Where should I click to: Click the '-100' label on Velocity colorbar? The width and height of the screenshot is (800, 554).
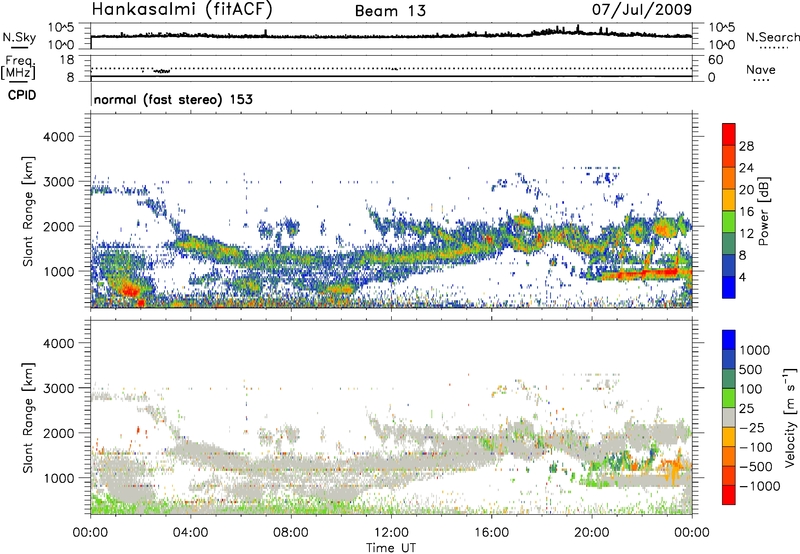pyautogui.click(x=756, y=447)
